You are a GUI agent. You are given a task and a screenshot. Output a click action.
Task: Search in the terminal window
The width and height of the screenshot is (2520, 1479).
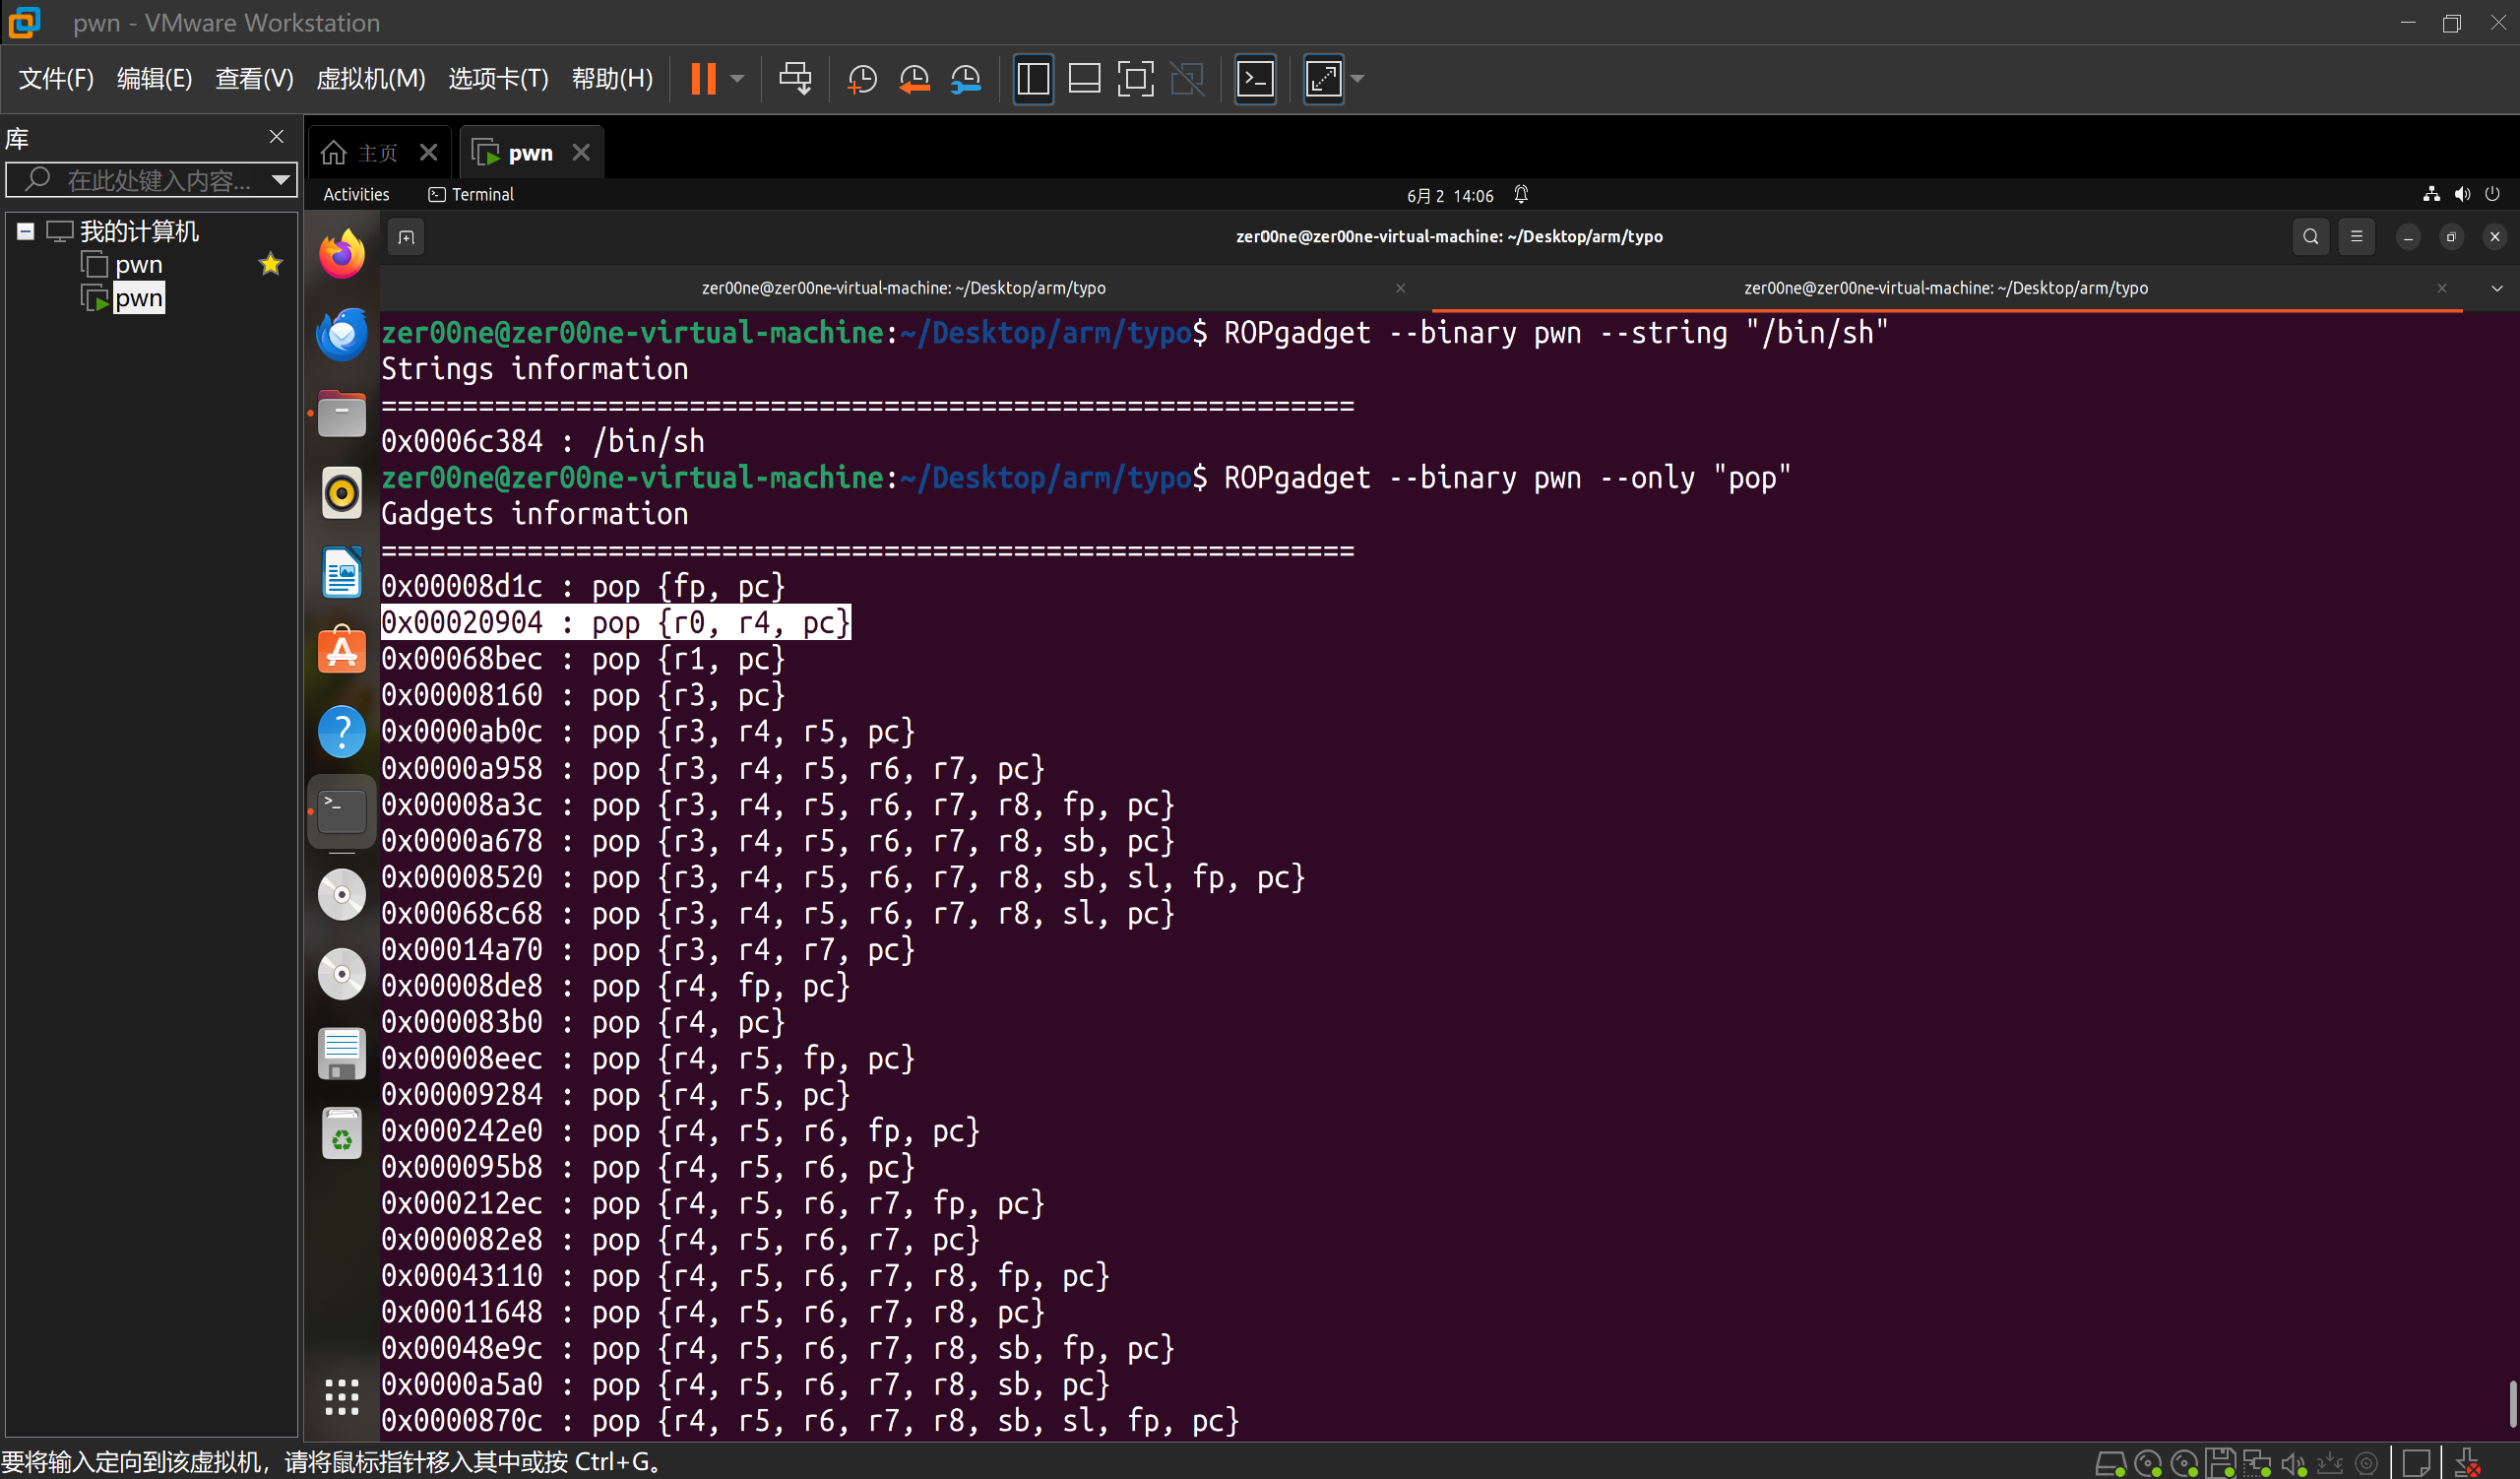2311,237
